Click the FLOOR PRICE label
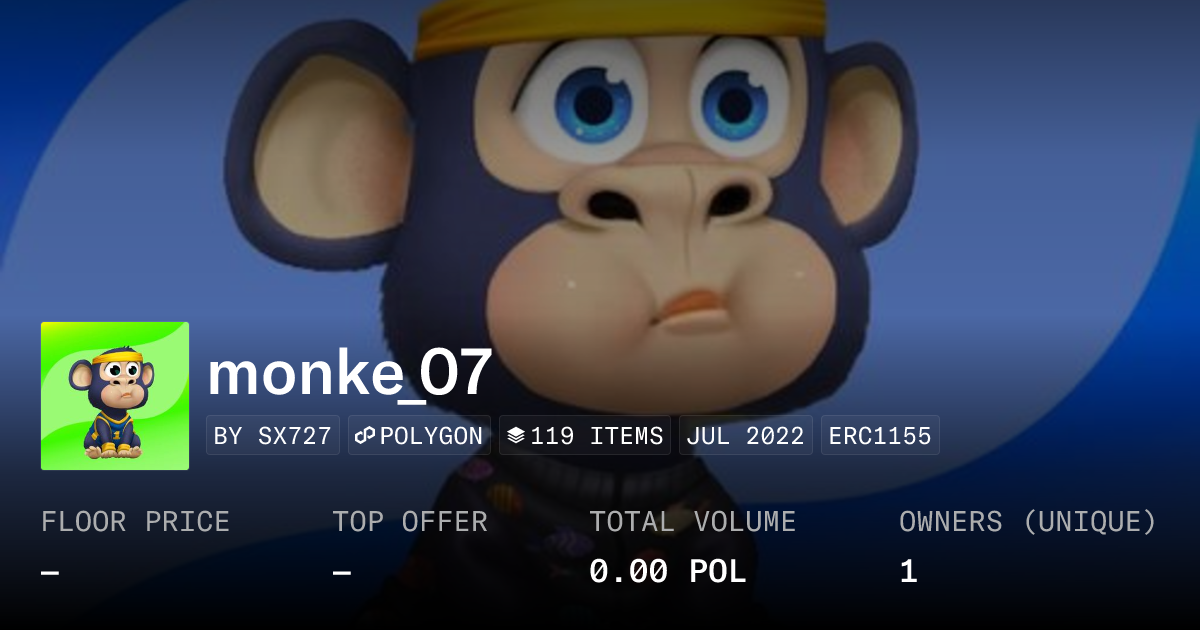The image size is (1200, 630). (x=135, y=522)
